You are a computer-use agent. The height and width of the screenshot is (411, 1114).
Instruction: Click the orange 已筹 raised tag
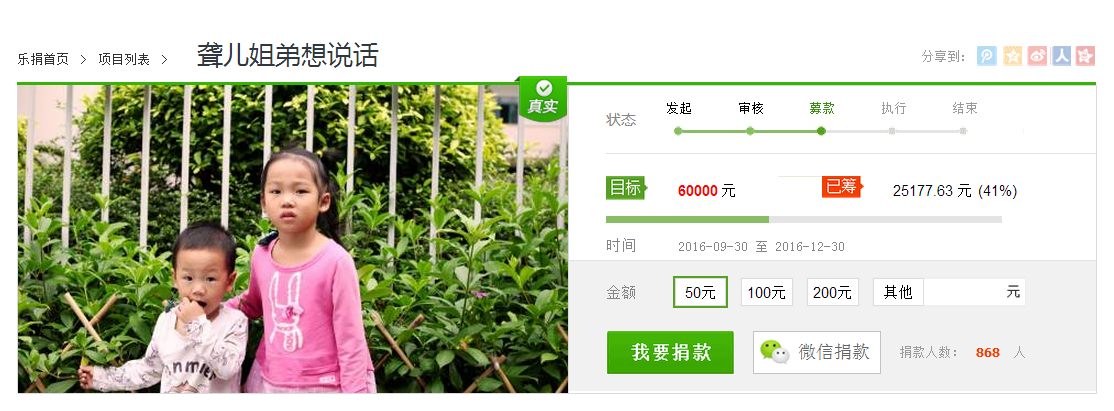842,187
